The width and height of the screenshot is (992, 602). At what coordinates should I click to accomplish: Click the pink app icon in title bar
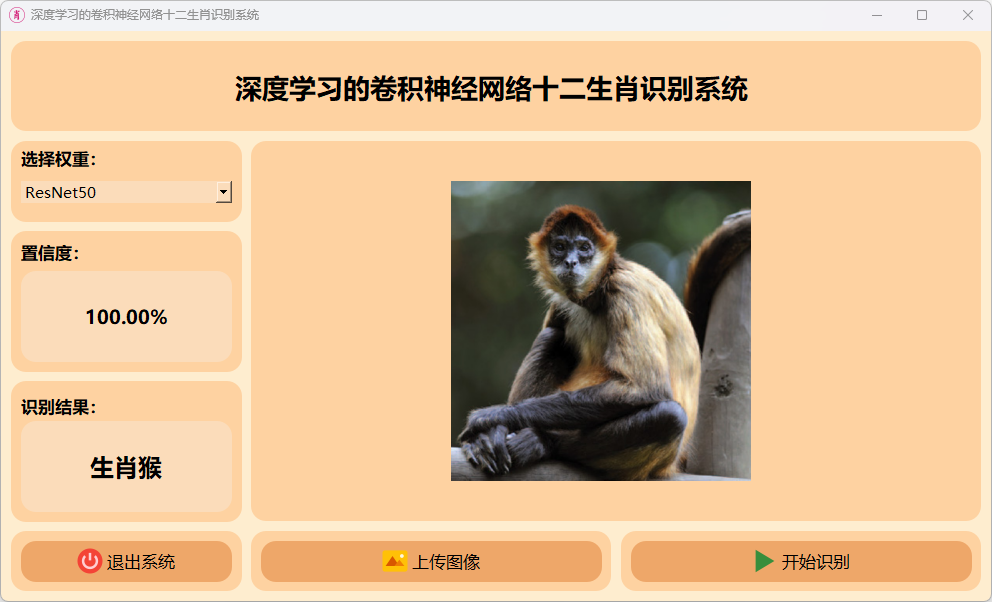(x=17, y=15)
